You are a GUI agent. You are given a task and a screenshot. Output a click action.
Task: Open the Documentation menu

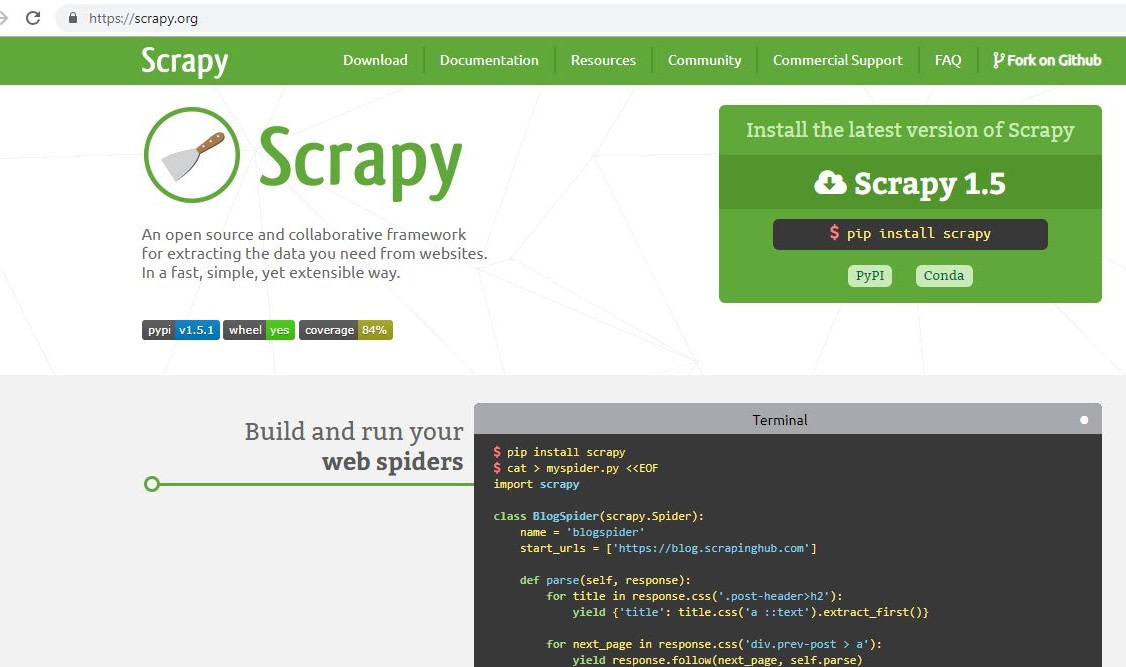point(489,60)
